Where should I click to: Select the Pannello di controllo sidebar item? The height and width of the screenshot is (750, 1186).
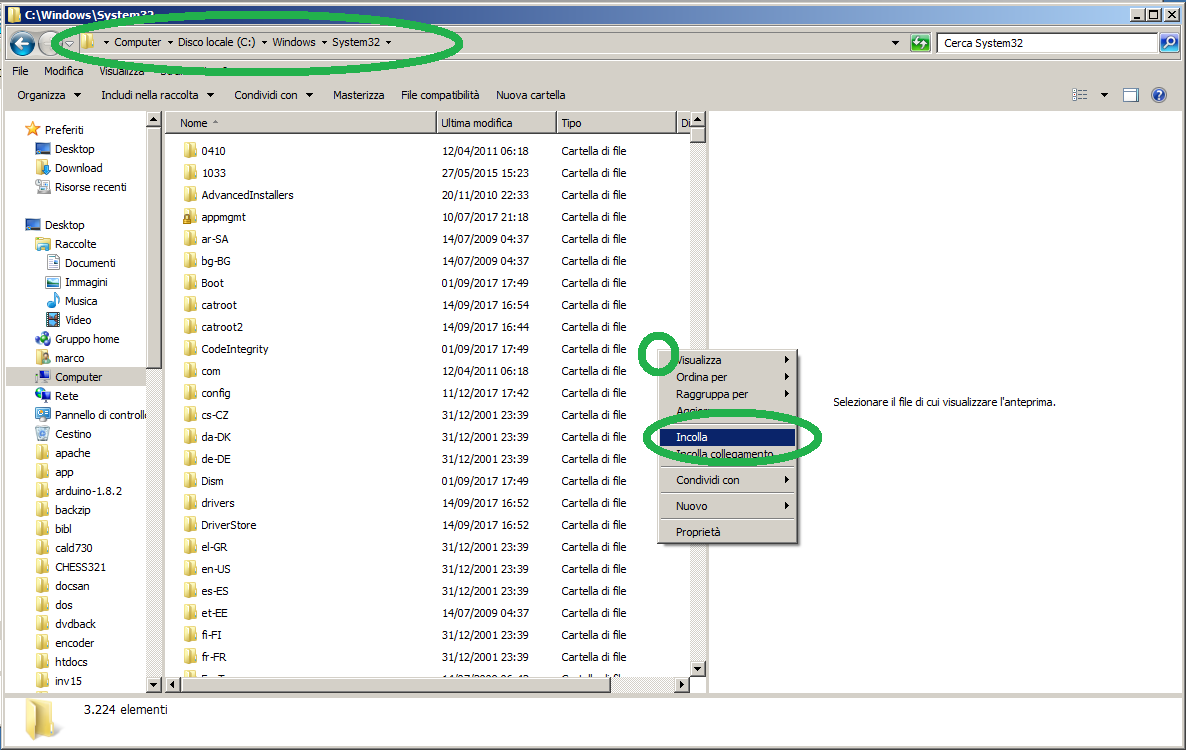tap(100, 415)
